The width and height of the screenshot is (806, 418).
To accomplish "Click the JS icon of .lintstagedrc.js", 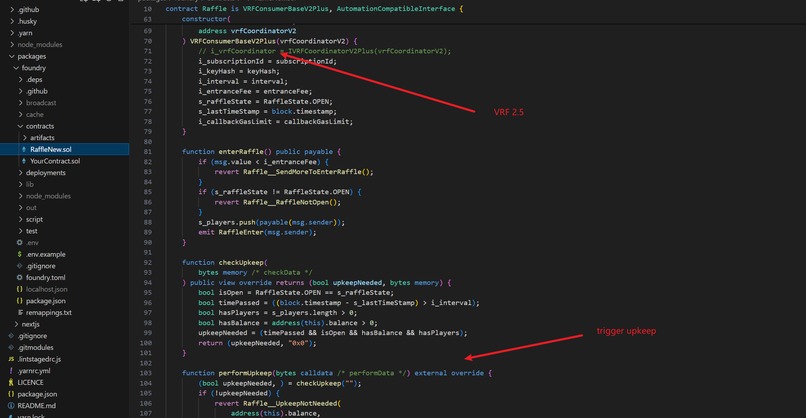I will [11, 359].
